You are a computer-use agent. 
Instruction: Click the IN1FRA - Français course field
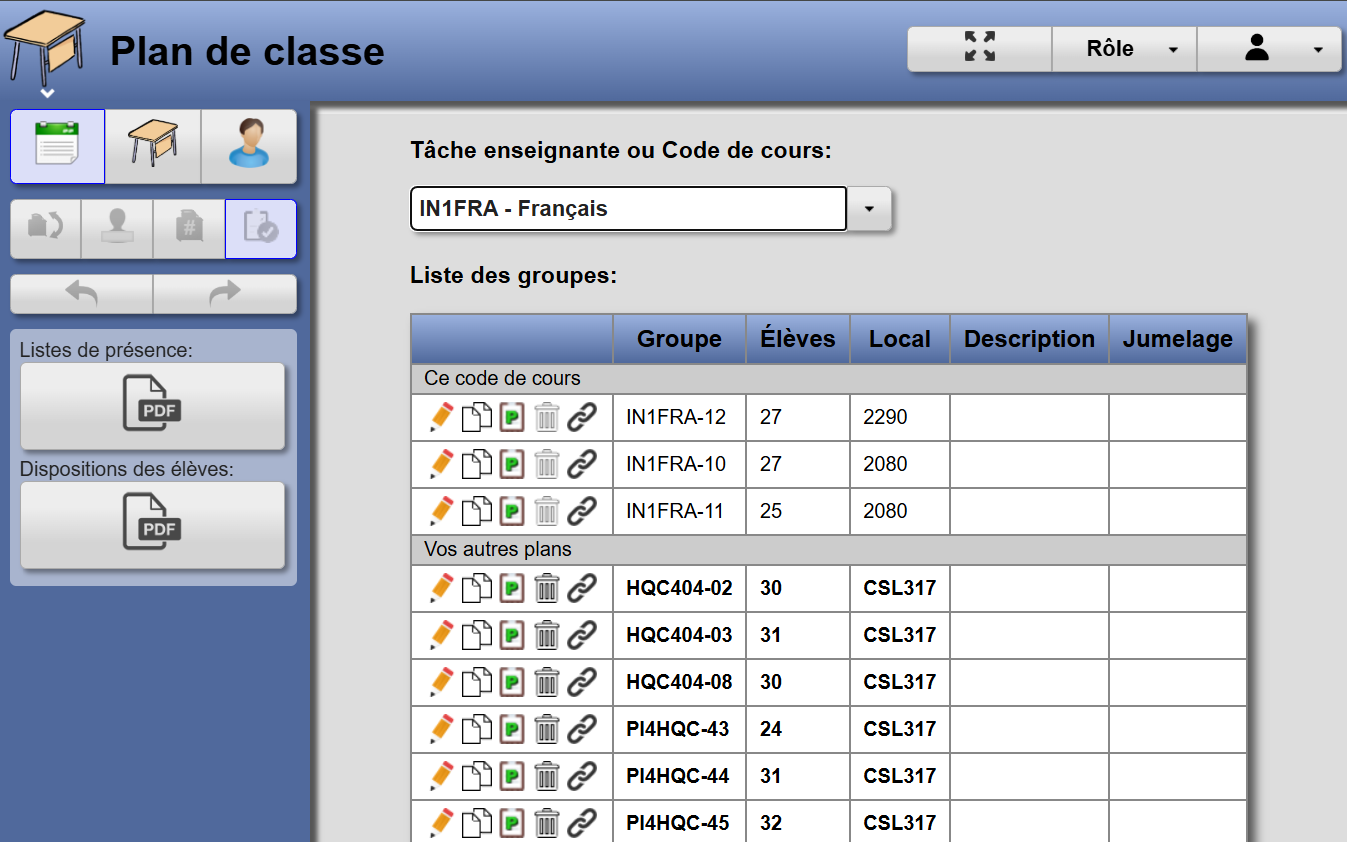tap(628, 208)
